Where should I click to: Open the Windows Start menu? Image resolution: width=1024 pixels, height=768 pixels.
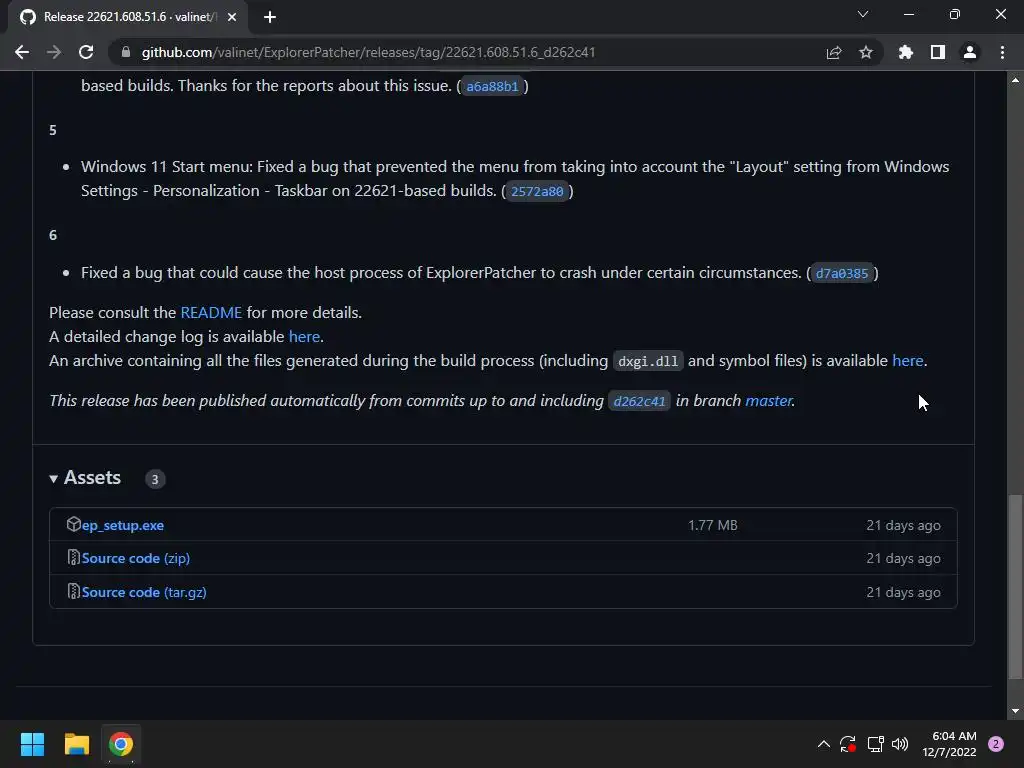tap(32, 744)
